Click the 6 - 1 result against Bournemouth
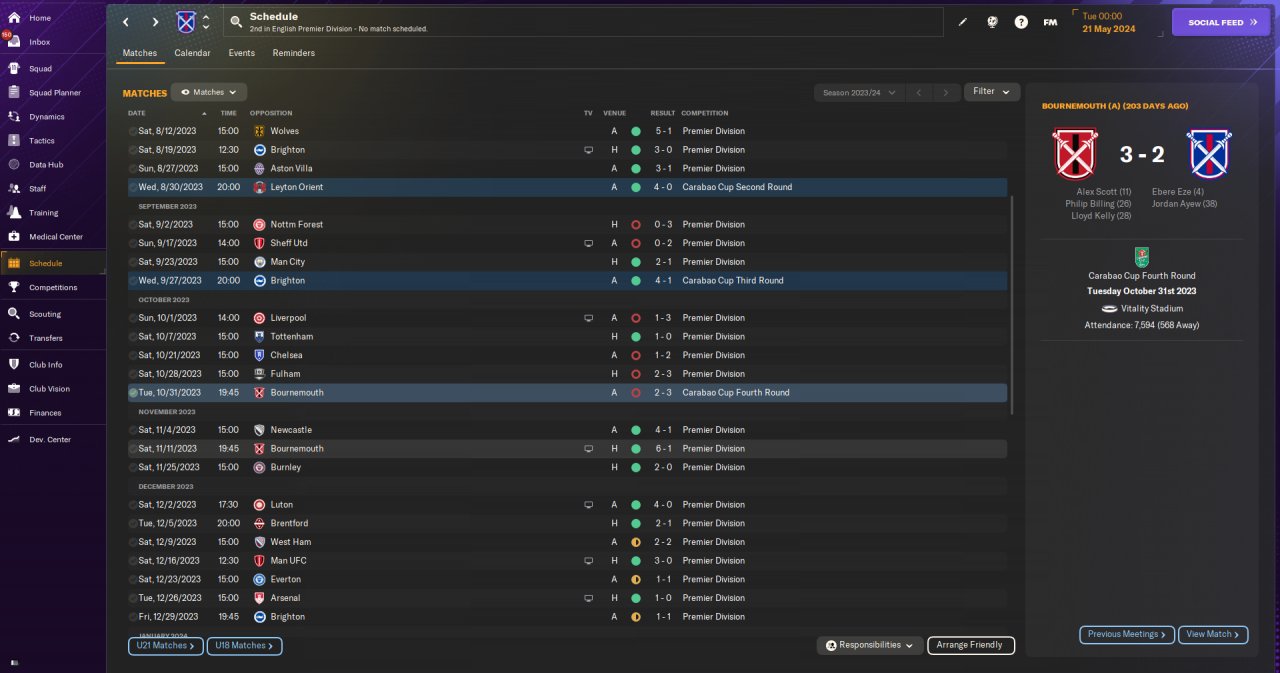The width and height of the screenshot is (1280, 673). click(x=663, y=449)
